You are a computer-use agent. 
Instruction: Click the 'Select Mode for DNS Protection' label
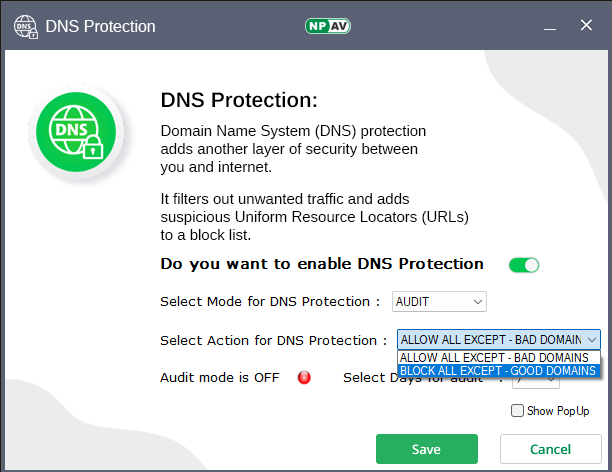click(x=270, y=302)
